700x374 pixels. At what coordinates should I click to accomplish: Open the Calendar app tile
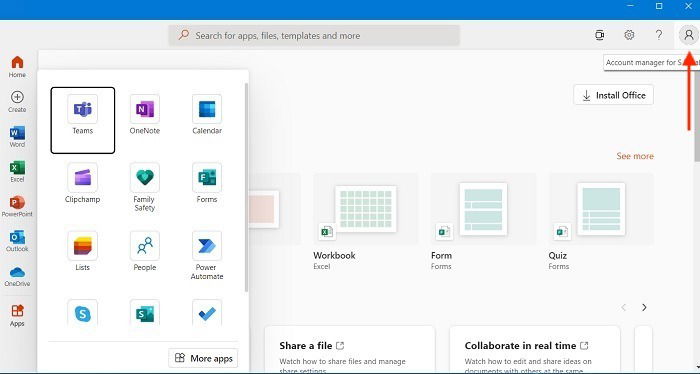pos(207,115)
